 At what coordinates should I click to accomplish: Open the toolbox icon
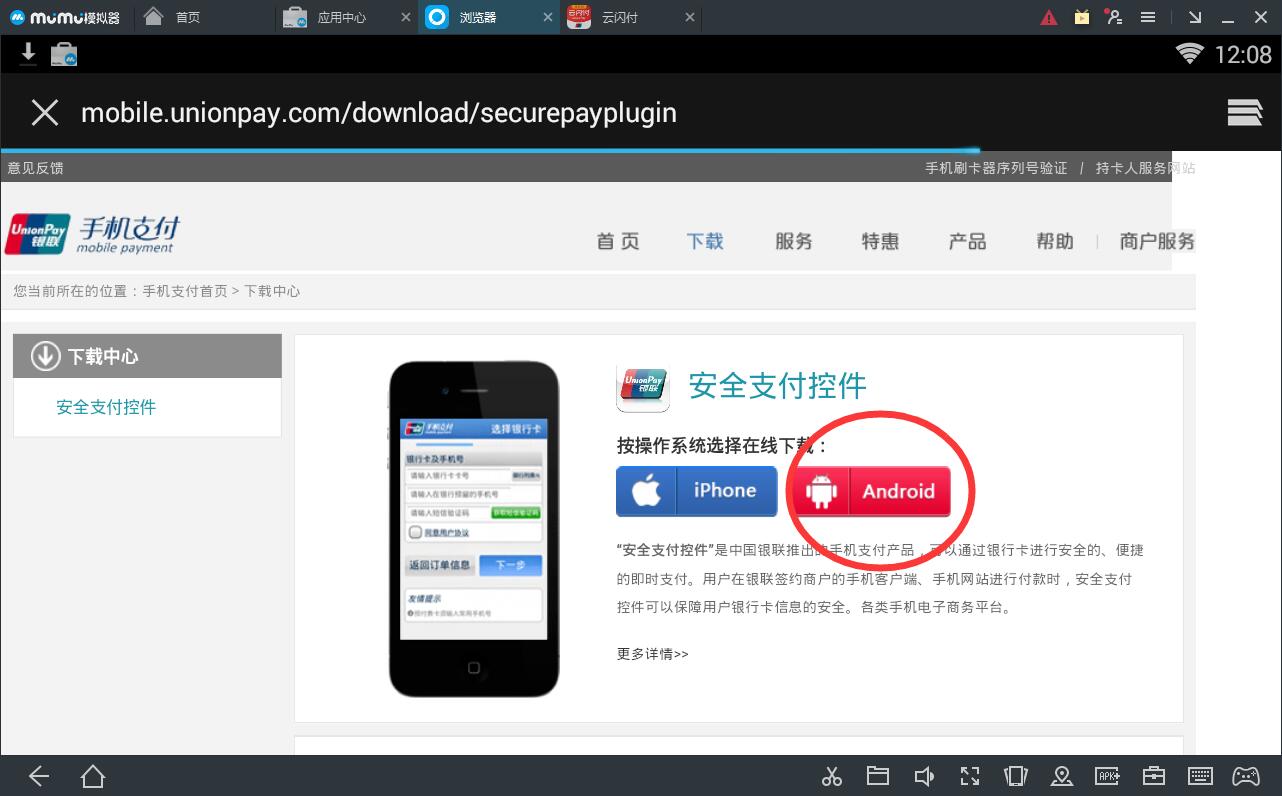click(x=1154, y=776)
